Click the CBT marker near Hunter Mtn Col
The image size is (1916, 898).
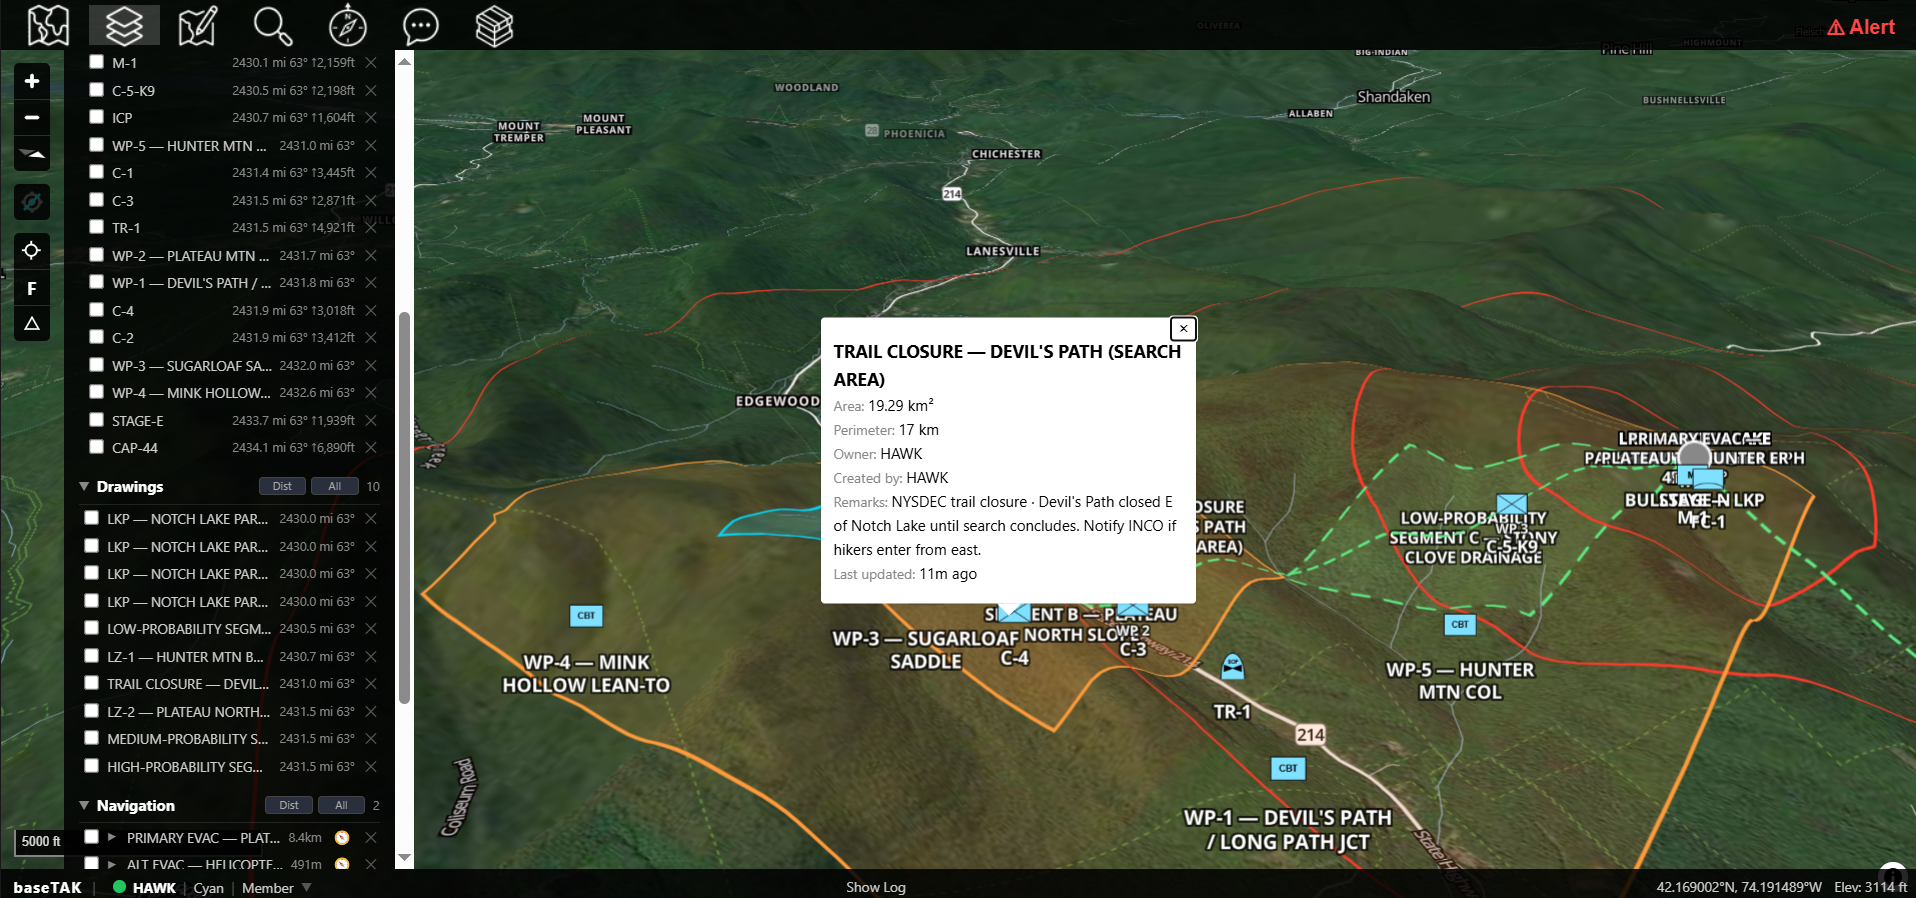pyautogui.click(x=1460, y=624)
